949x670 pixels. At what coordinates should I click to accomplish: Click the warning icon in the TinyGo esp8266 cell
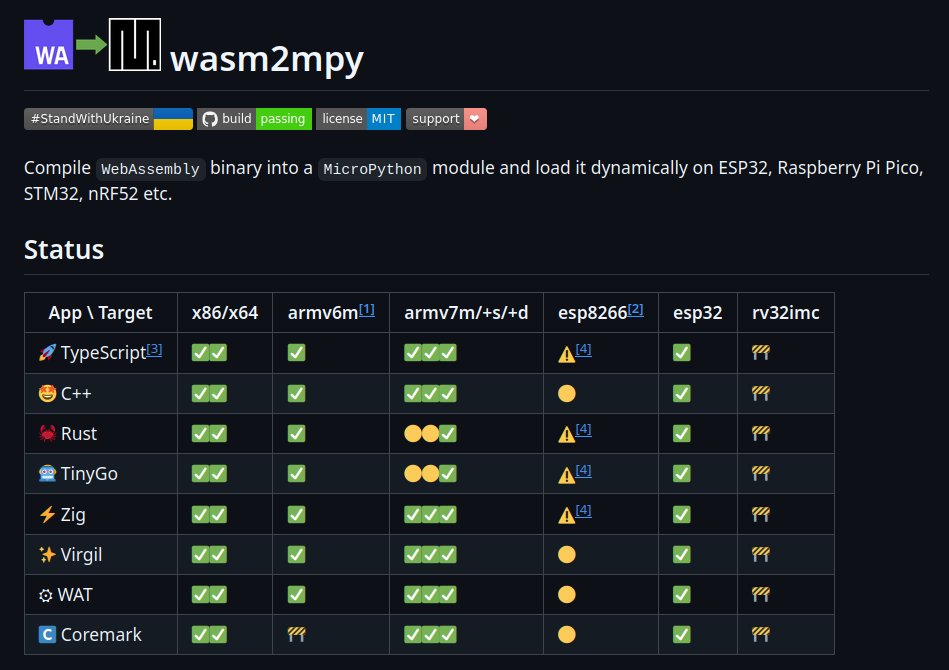(x=566, y=475)
